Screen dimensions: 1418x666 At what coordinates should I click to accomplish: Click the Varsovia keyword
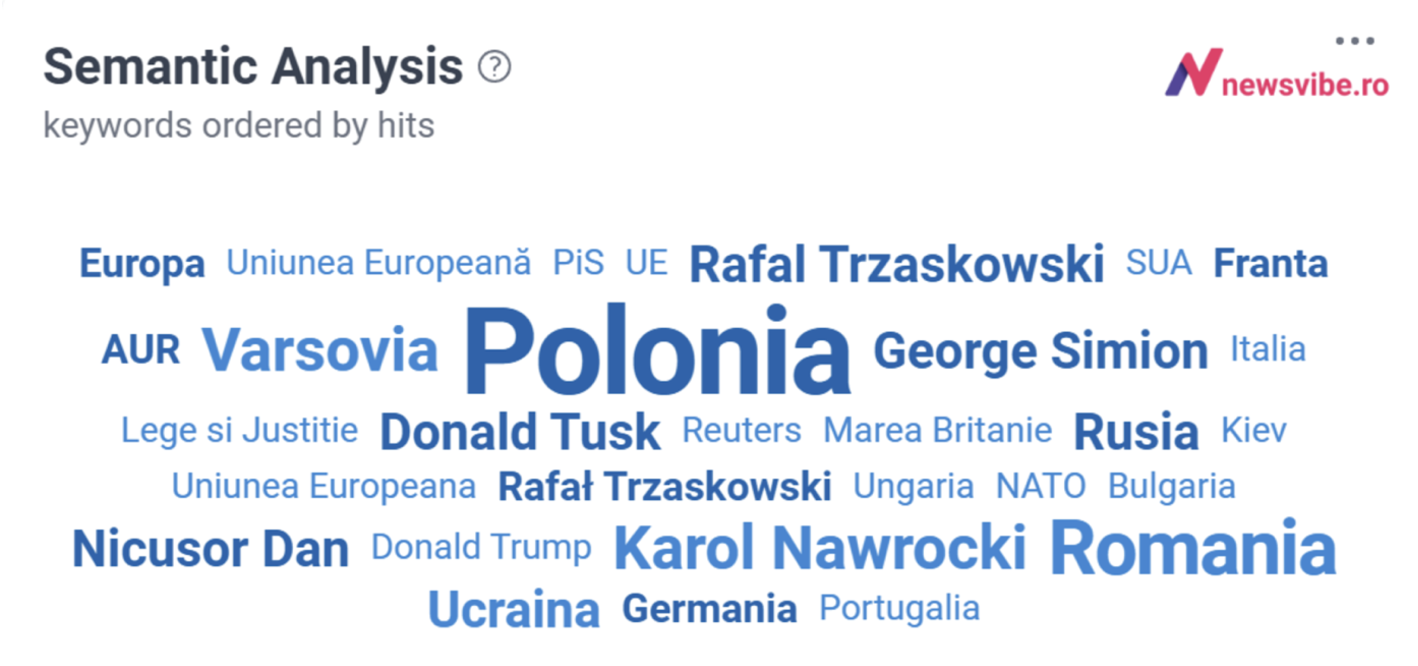(320, 350)
